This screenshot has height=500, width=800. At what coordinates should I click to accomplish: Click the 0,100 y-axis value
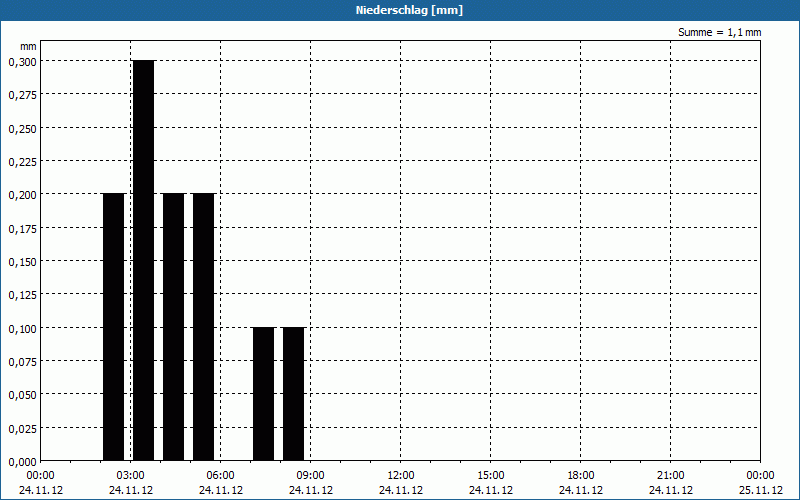[x=21, y=328]
